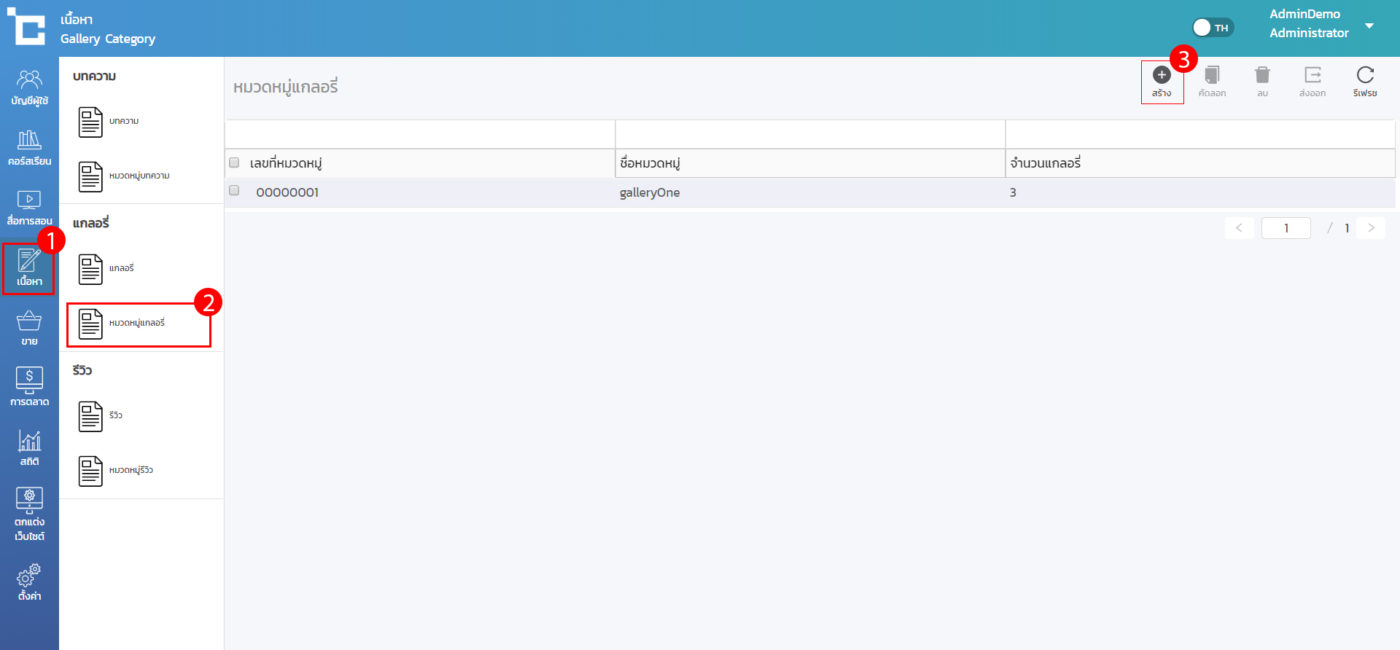
Task: Select checkbox for row 00000001
Action: (234, 191)
